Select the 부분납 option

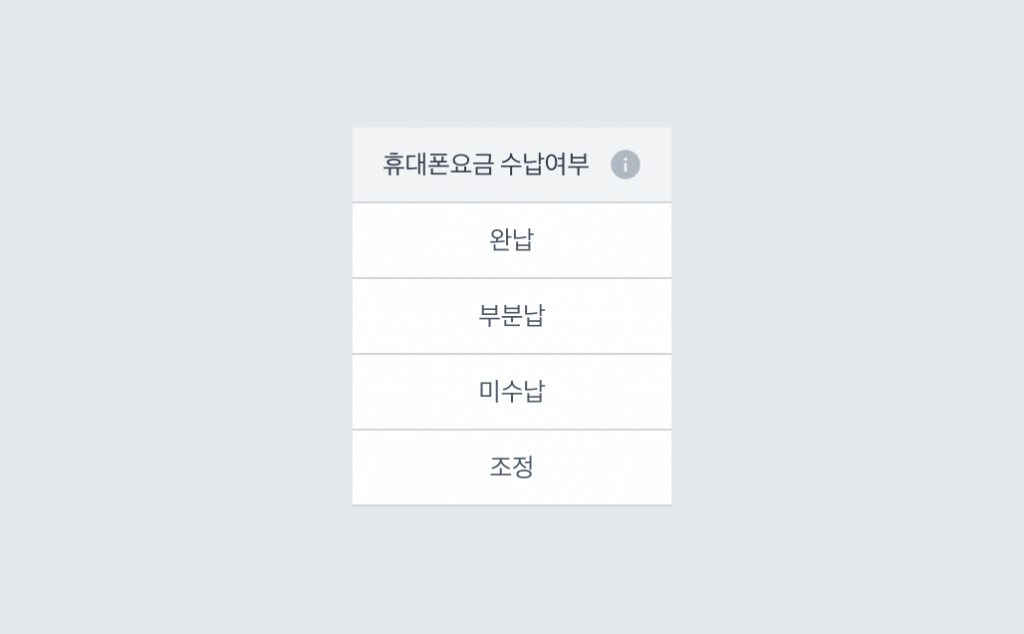(x=511, y=316)
